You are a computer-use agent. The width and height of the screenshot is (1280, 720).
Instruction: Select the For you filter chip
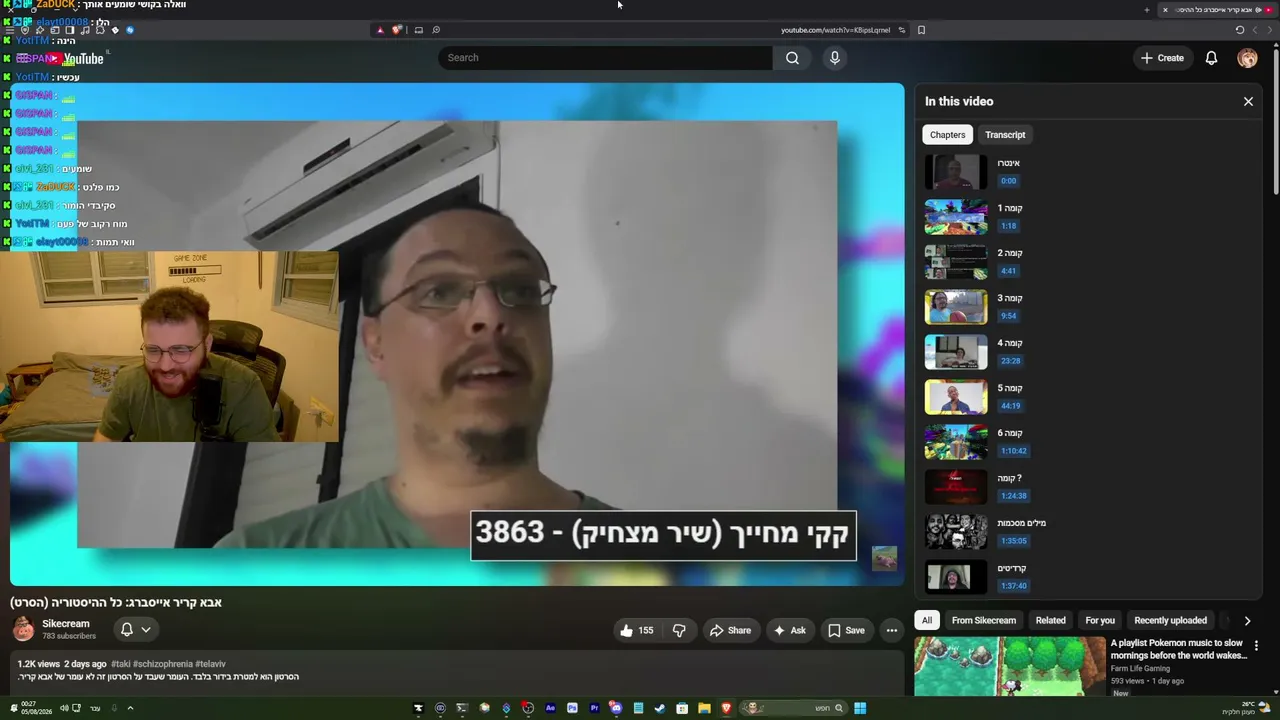[x=1100, y=621]
